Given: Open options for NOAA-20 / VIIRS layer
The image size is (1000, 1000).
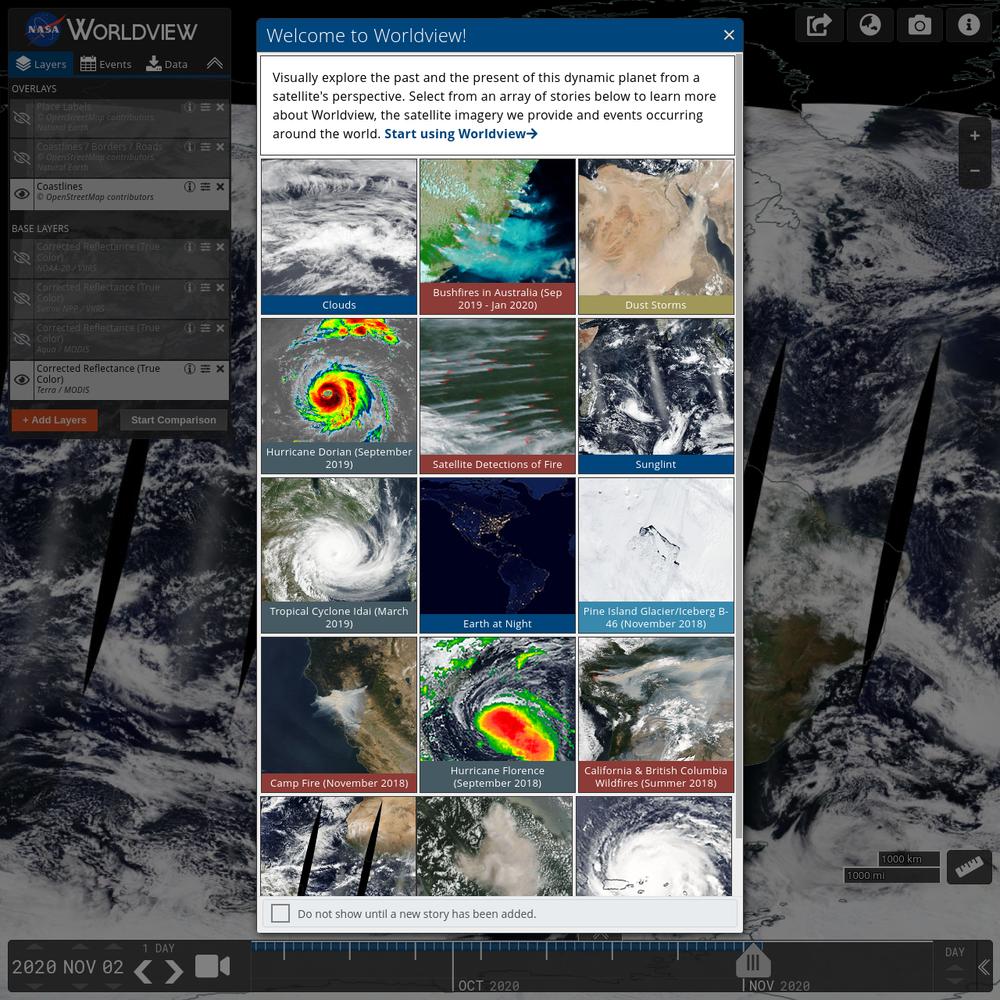Looking at the screenshot, I should click(205, 247).
